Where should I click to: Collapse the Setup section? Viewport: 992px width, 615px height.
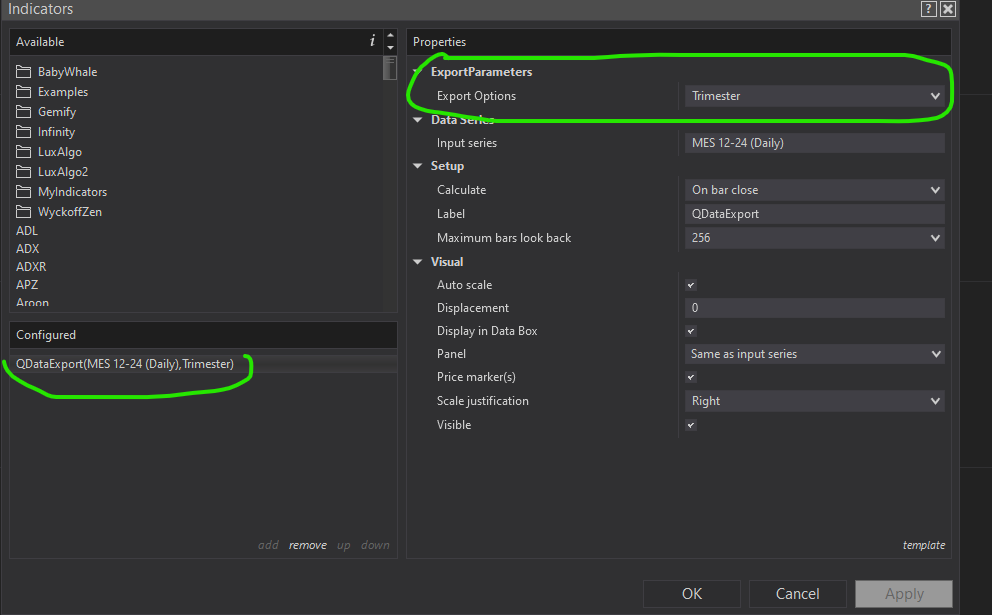pyautogui.click(x=419, y=166)
